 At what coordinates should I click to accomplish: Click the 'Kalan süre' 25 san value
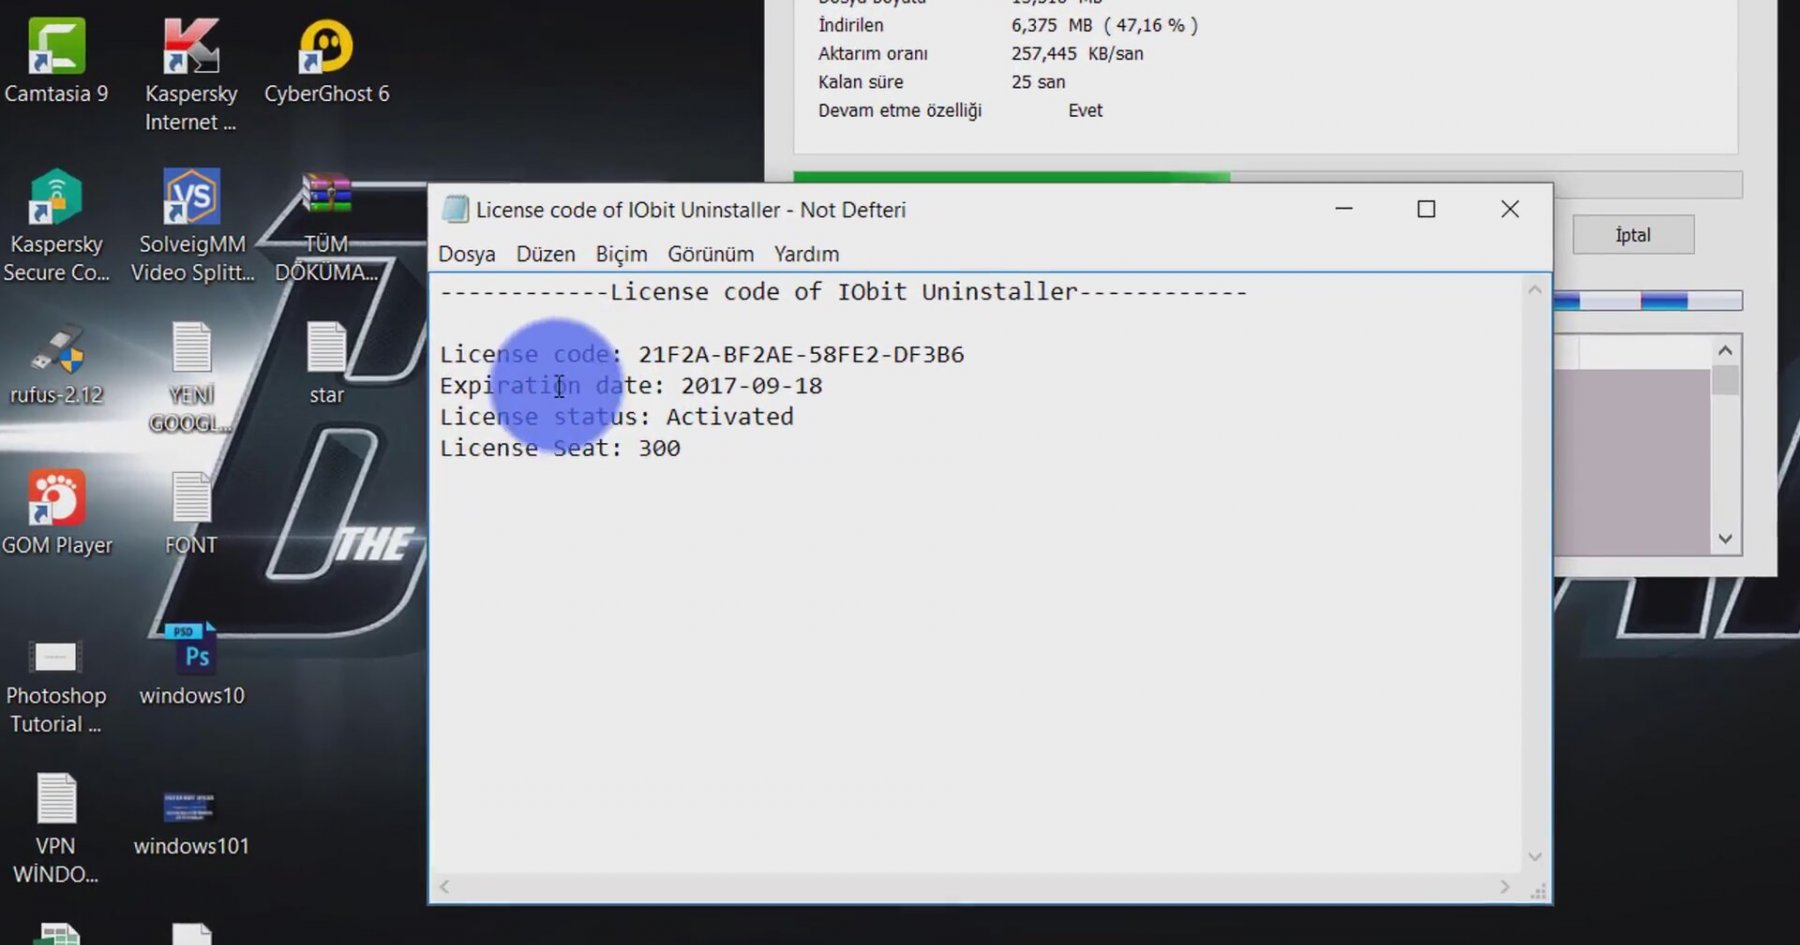pos(1038,82)
